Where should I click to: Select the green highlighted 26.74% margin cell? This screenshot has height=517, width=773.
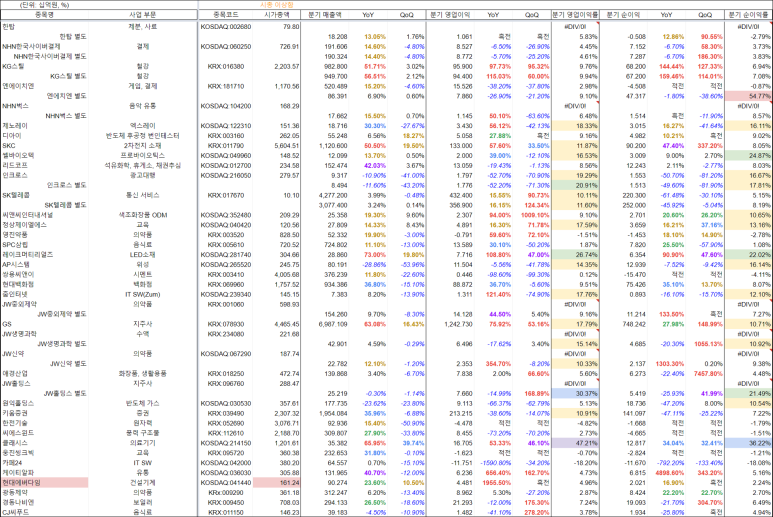pyautogui.click(x=575, y=255)
